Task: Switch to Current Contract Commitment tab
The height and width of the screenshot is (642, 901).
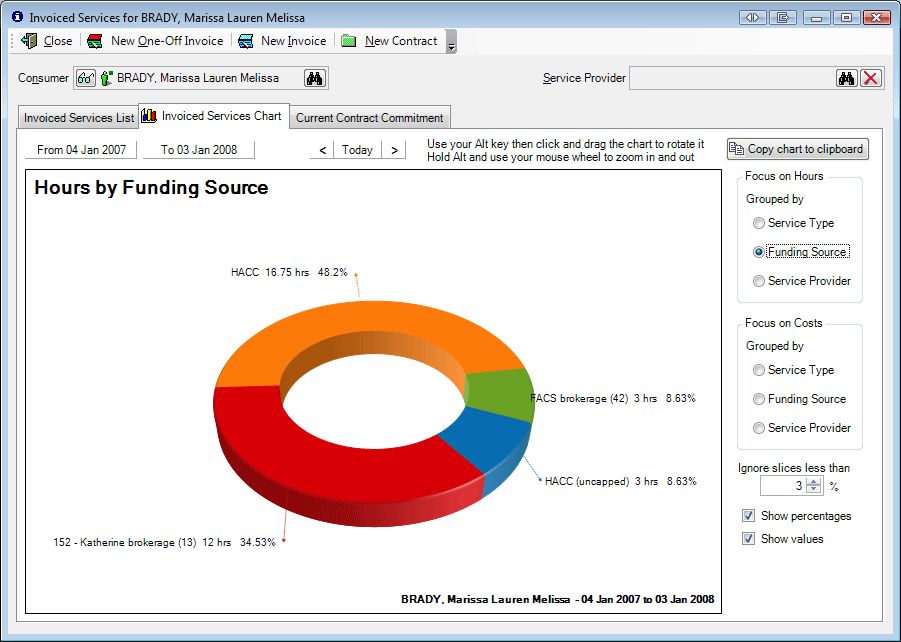Action: pyautogui.click(x=369, y=118)
